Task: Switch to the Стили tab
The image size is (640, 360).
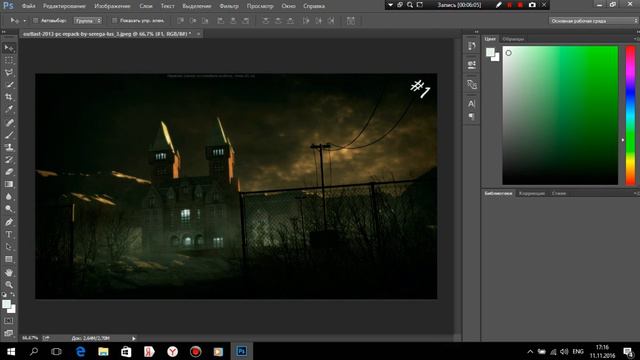Action: click(x=559, y=193)
